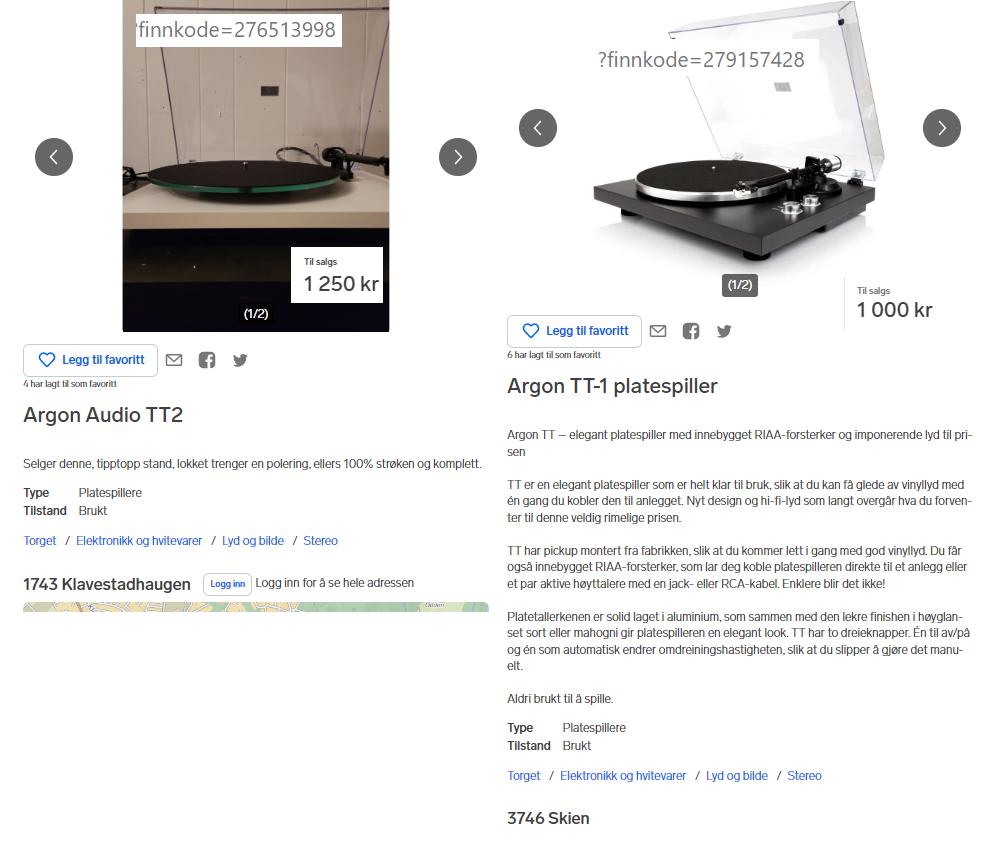Open Stereo category under Argon TT-1 listing
Viewport: 992px width, 841px height.
[x=804, y=776]
